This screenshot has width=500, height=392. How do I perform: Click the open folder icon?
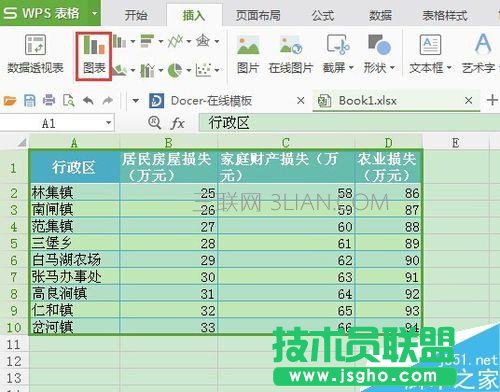(10, 100)
